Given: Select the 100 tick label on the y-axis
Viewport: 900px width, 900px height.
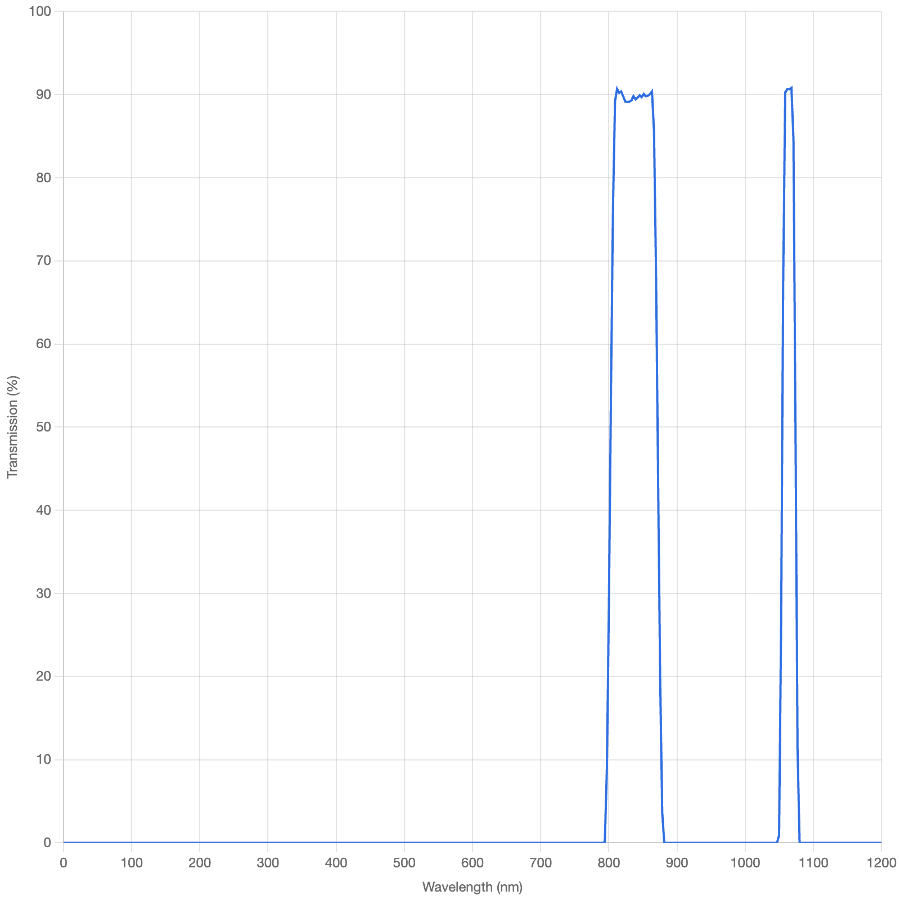Looking at the screenshot, I should (x=41, y=12).
